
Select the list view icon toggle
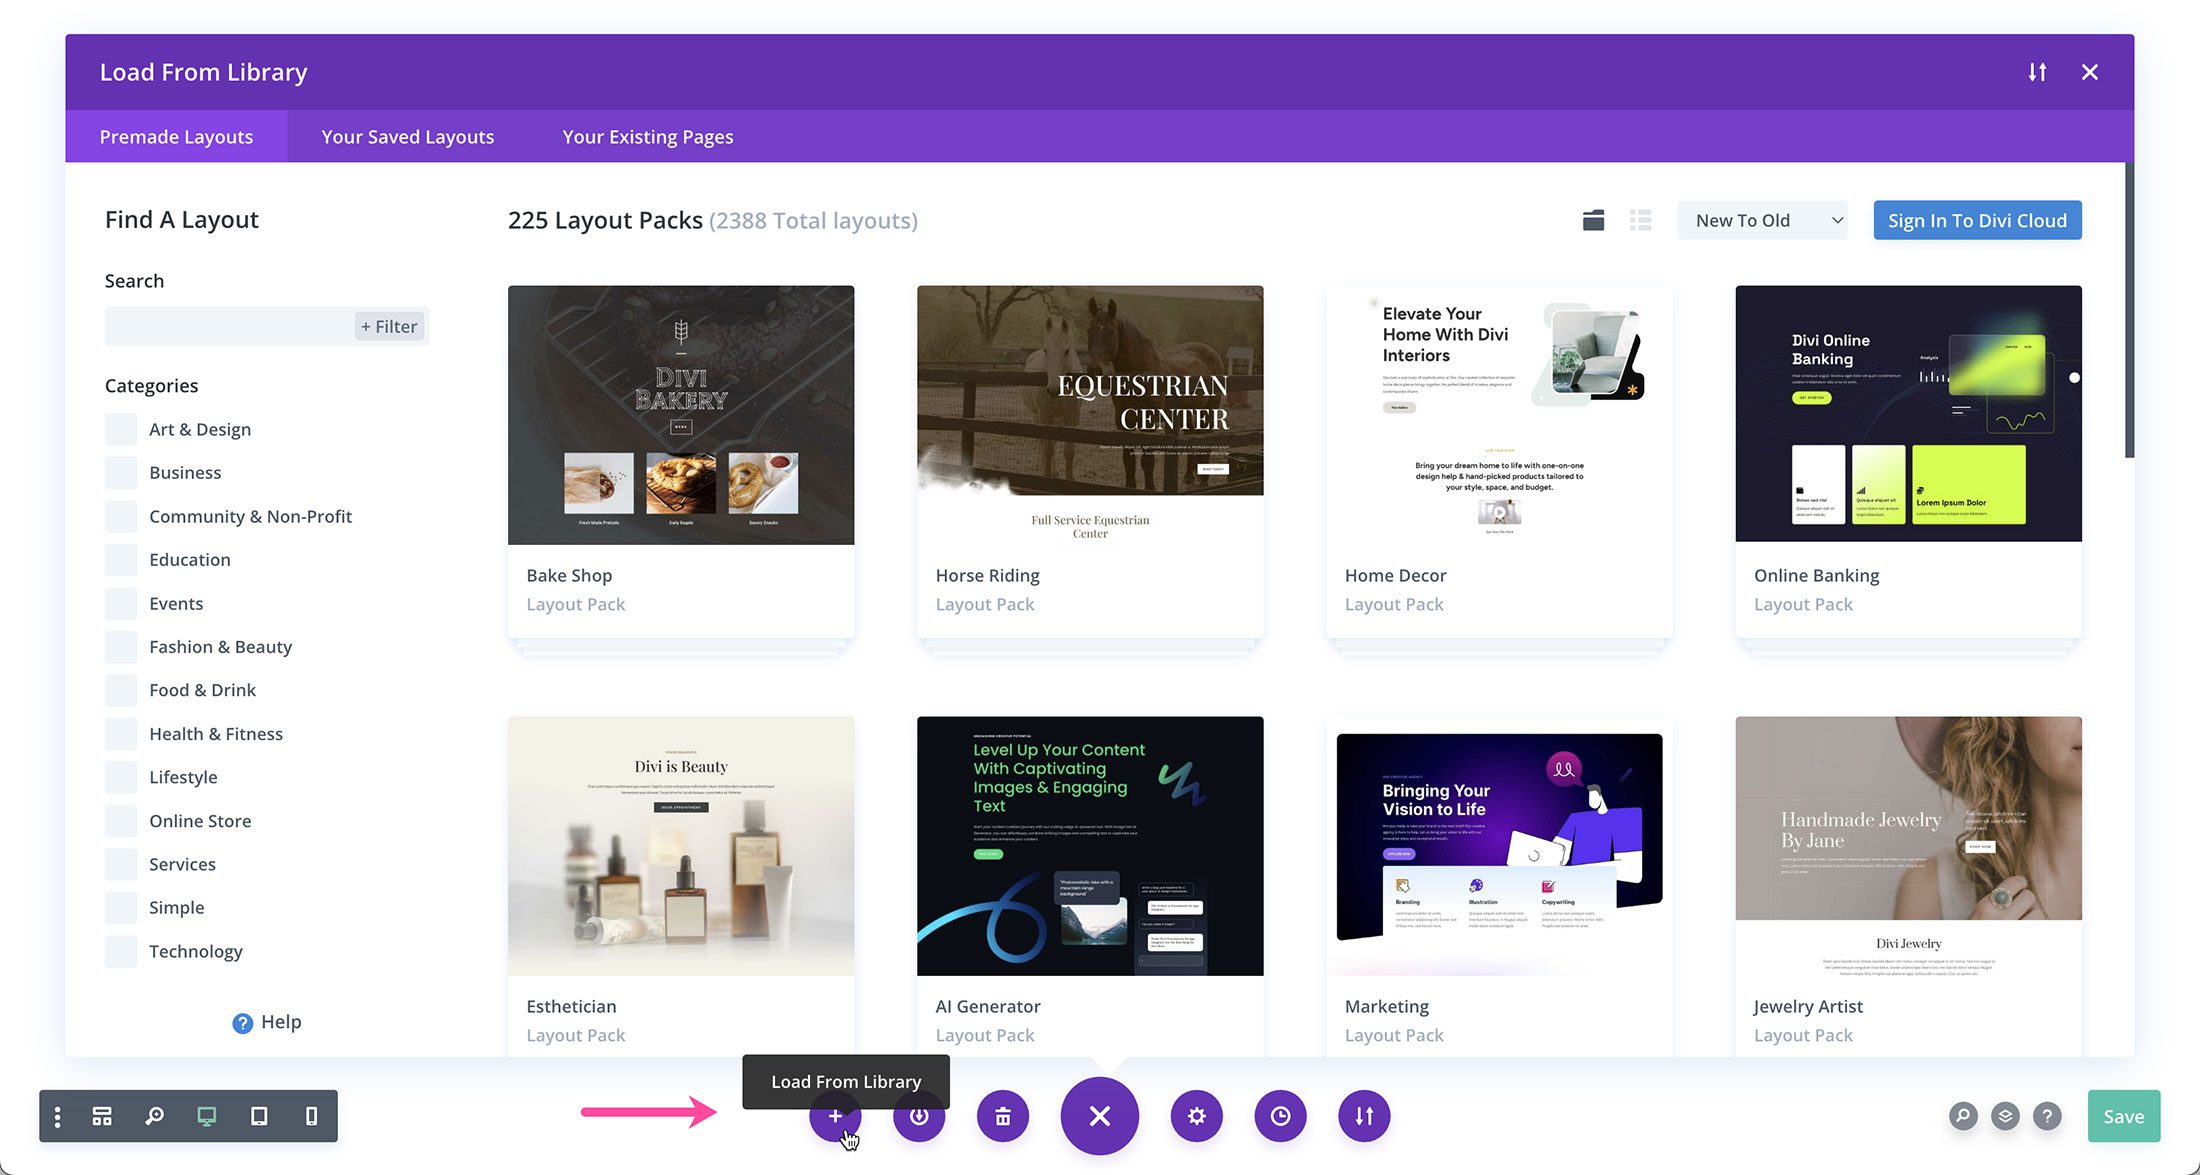(1641, 221)
